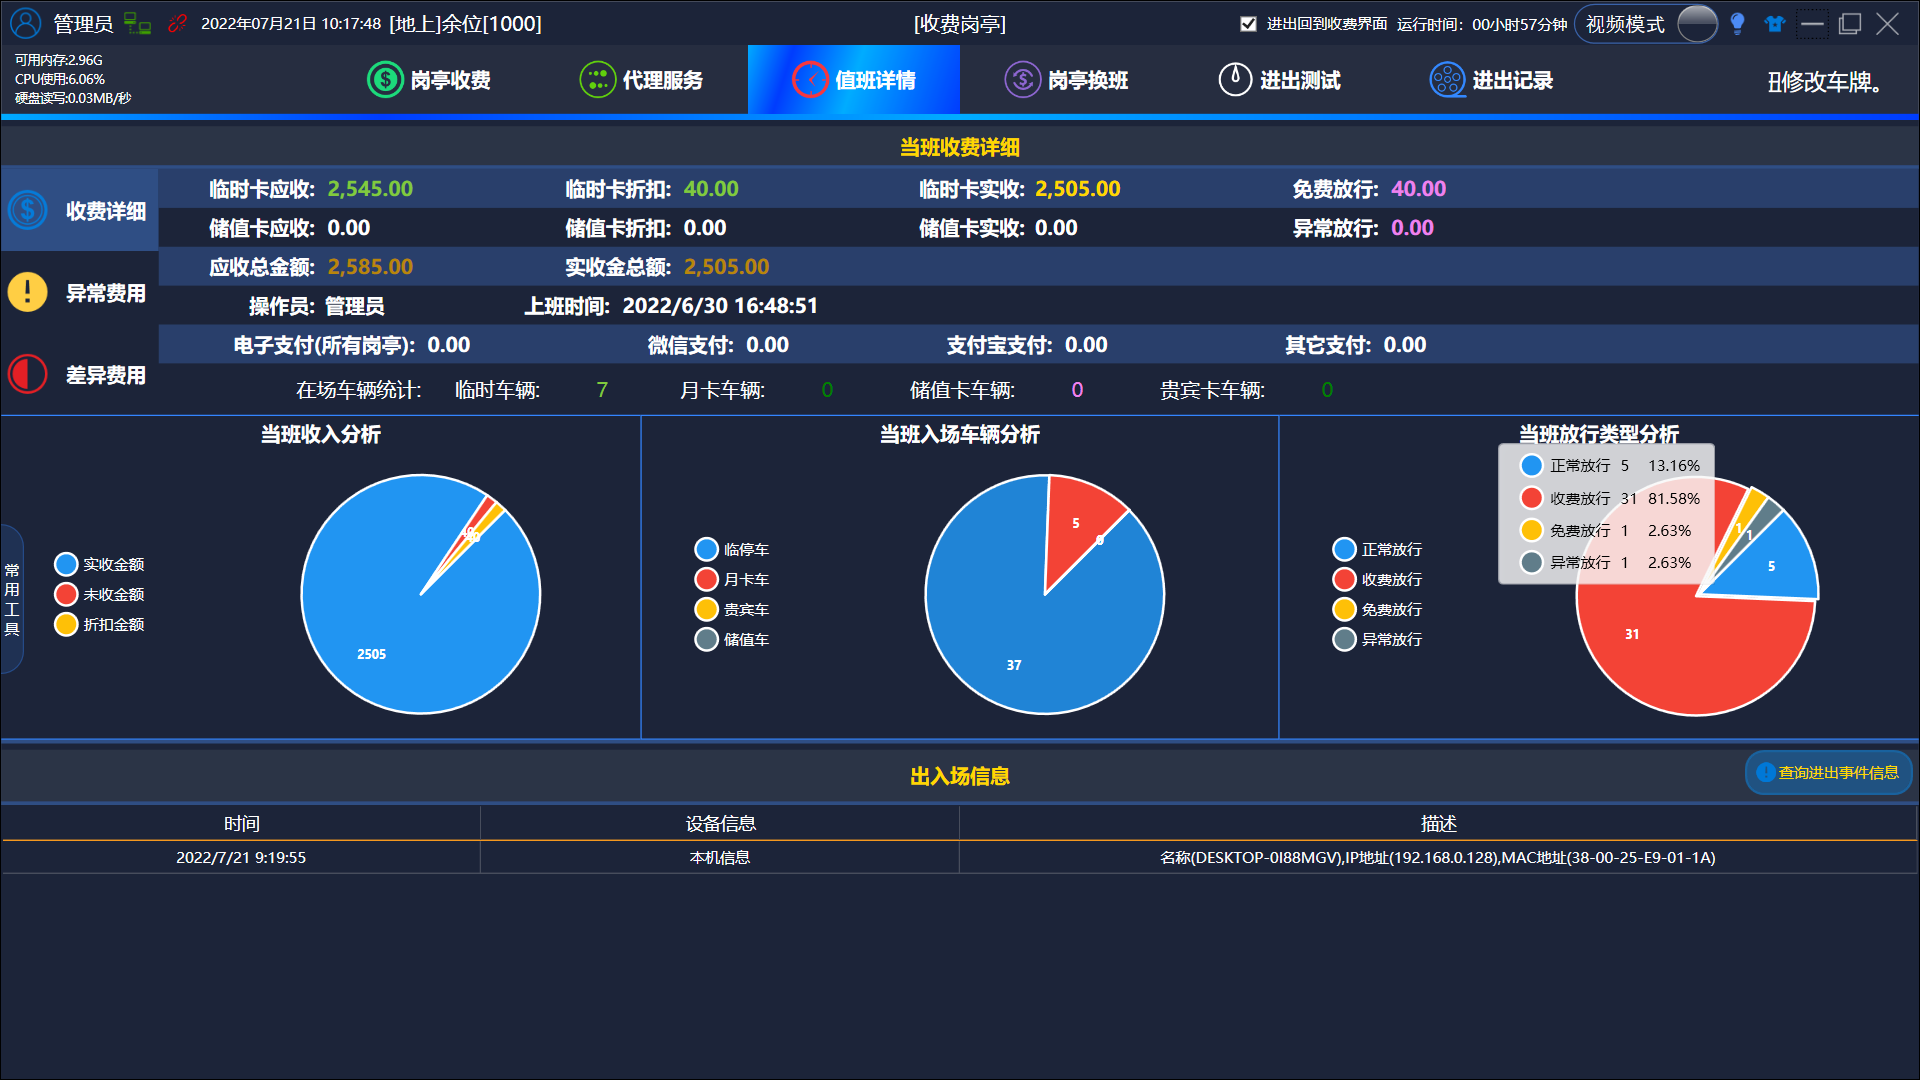The height and width of the screenshot is (1080, 1920).
Task: Open the 代理服务 agent service icon
Action: point(597,80)
